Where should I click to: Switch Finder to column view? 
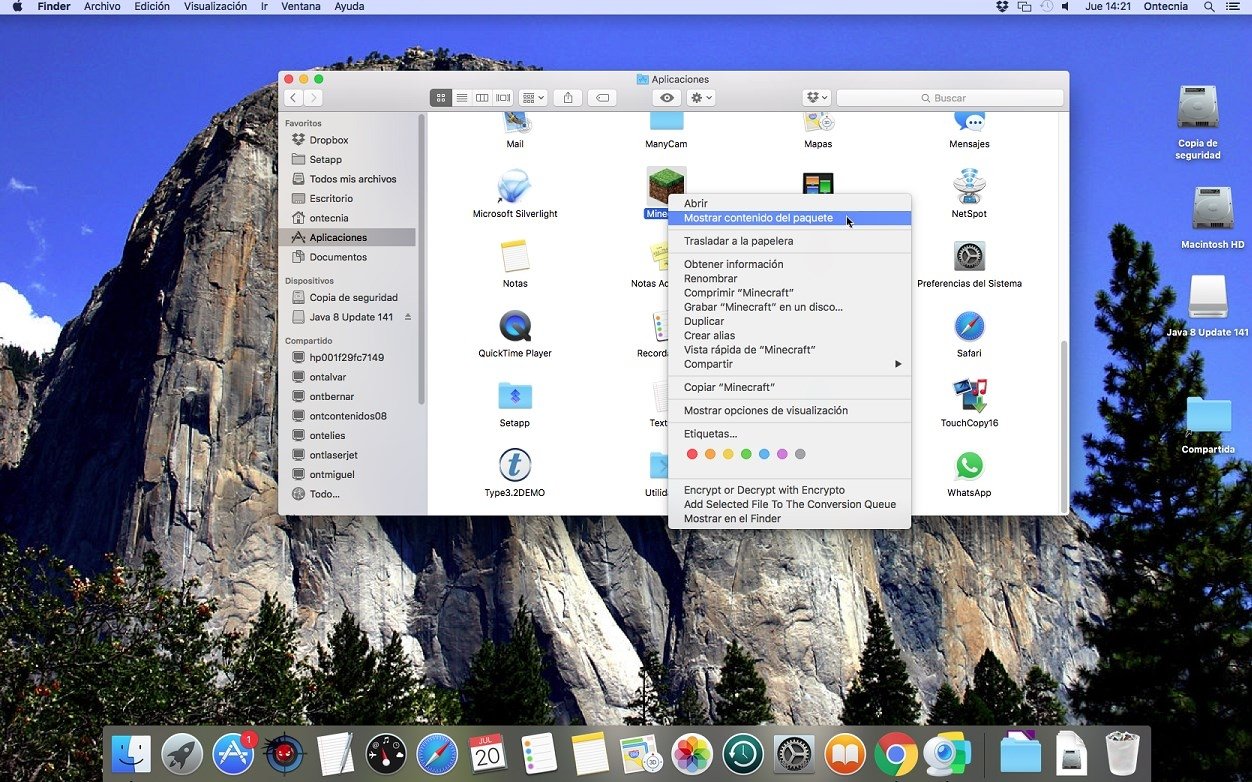tap(482, 98)
